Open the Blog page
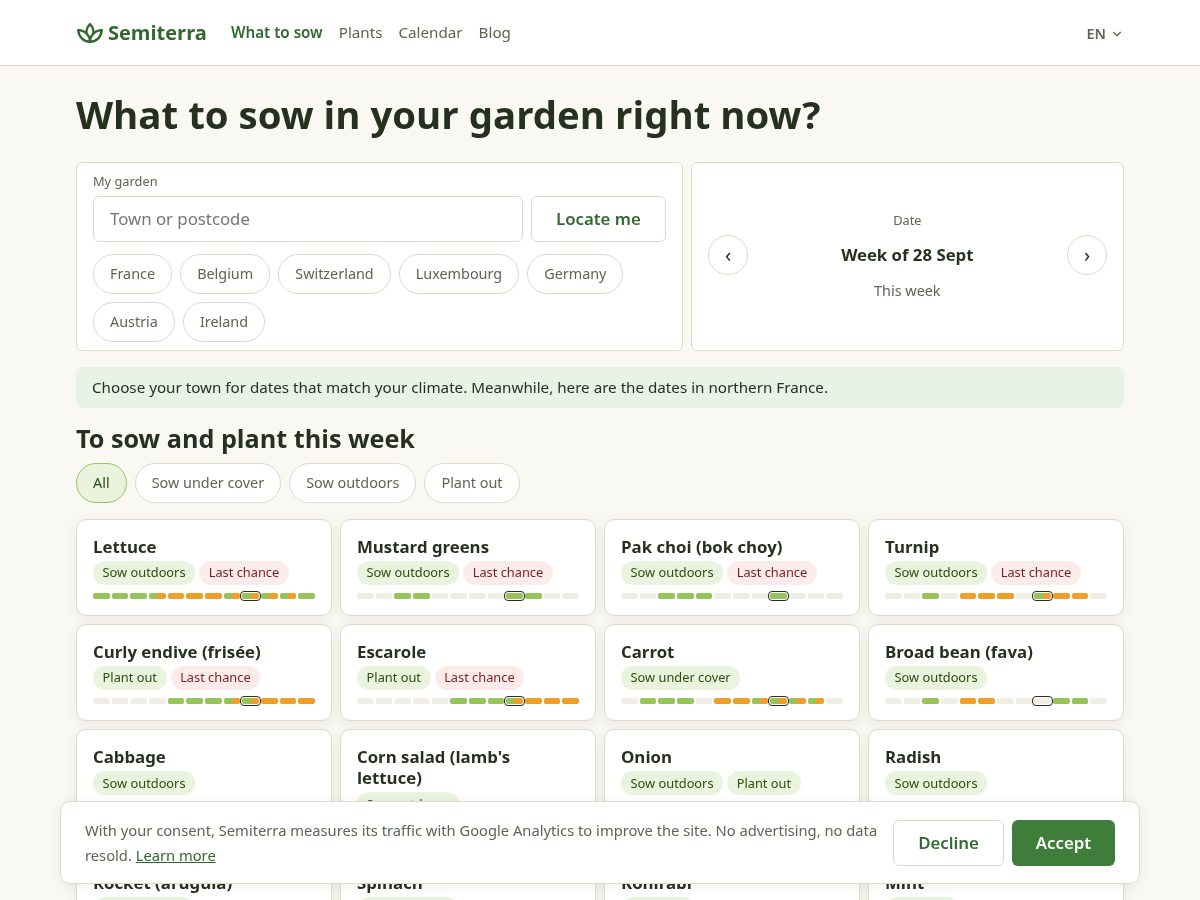1200x900 pixels. tap(494, 33)
